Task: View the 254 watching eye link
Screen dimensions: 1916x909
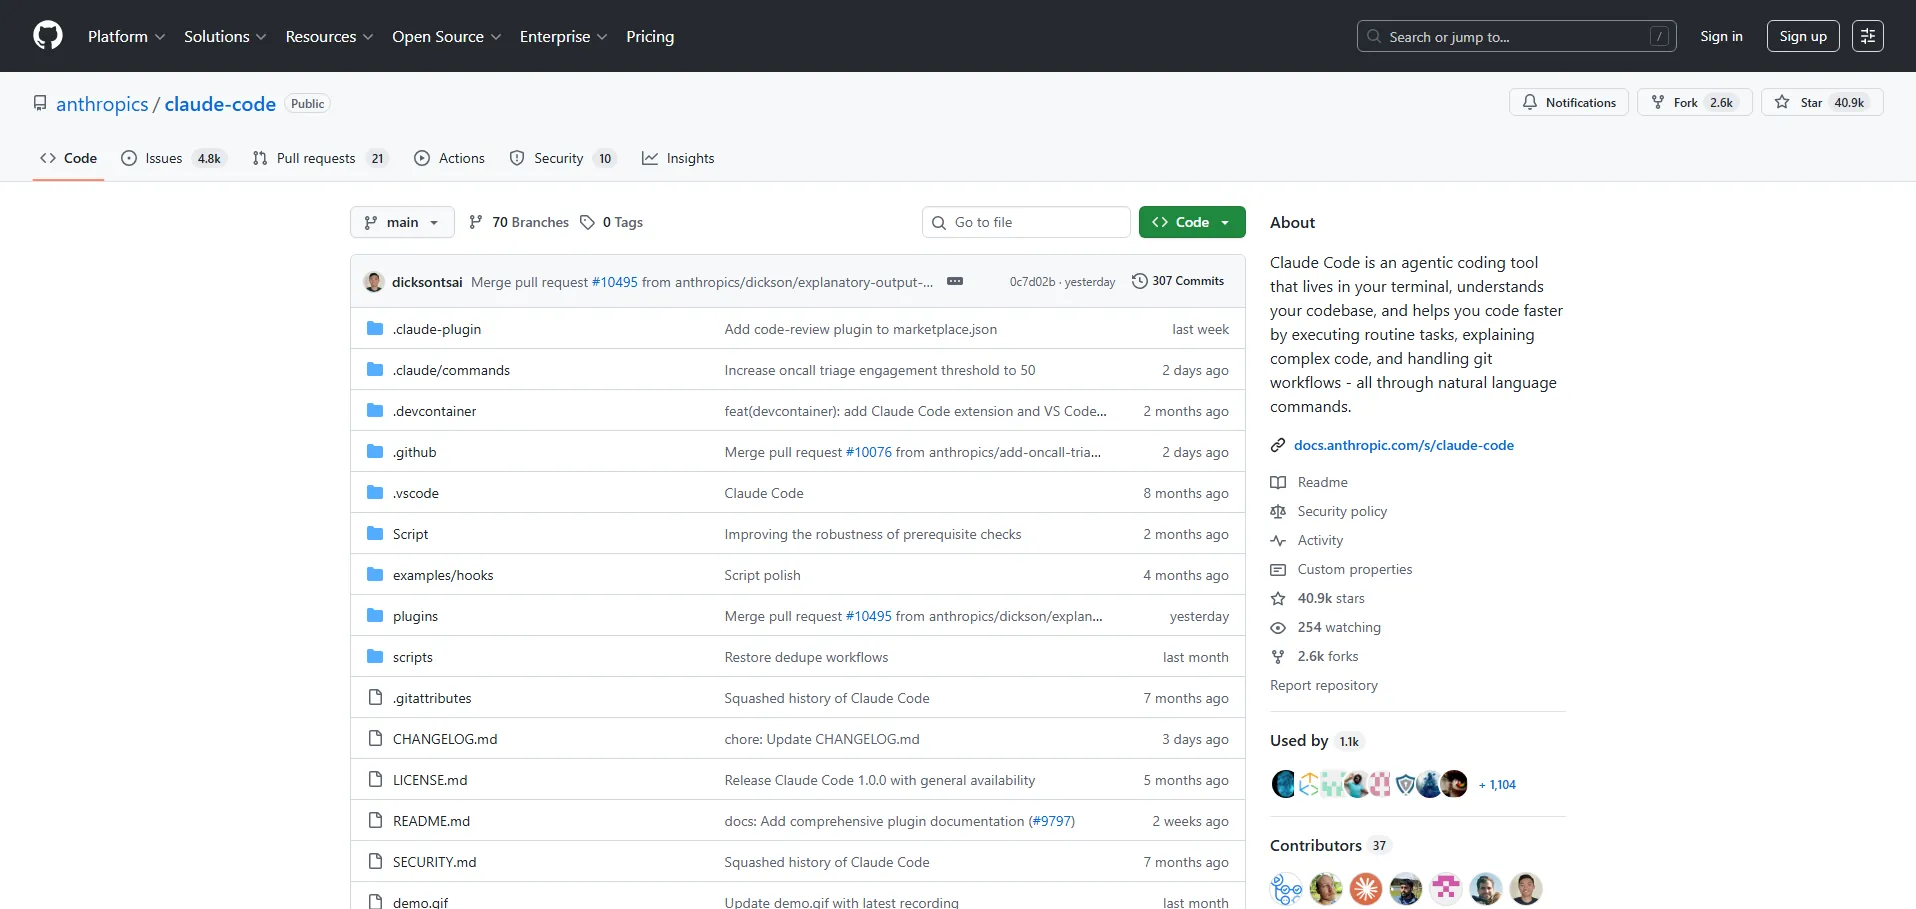Action: pos(1338,627)
